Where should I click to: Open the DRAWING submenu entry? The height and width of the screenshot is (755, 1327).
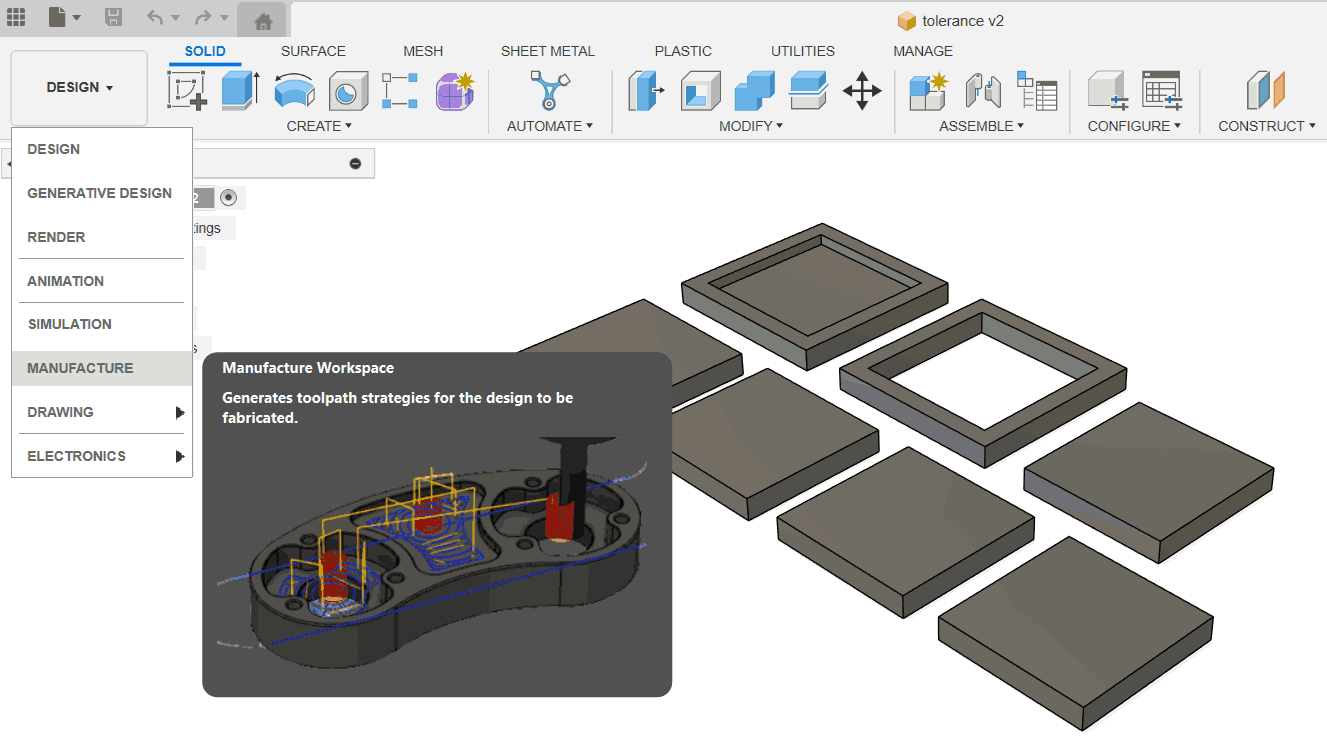(x=102, y=412)
